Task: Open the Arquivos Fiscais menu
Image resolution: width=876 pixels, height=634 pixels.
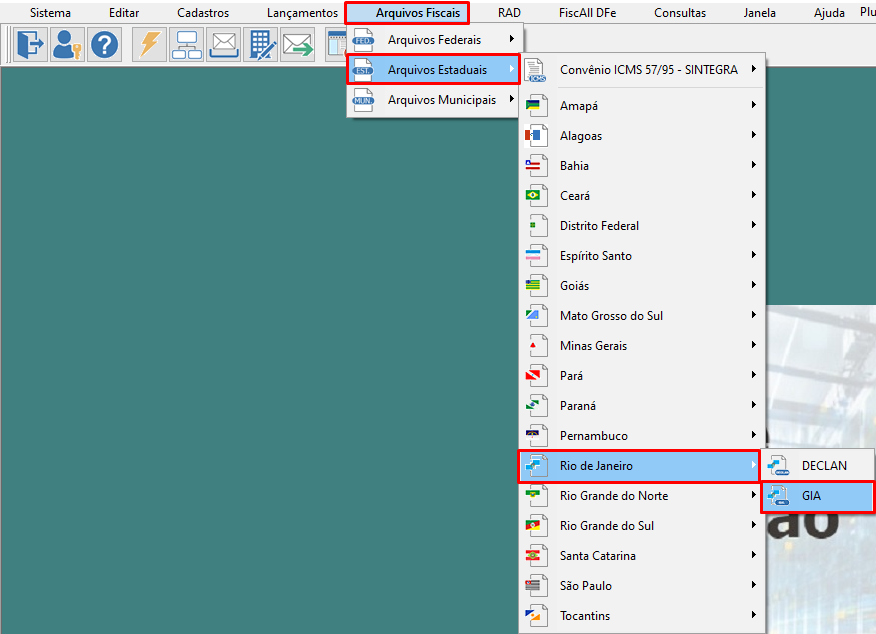Action: (418, 13)
